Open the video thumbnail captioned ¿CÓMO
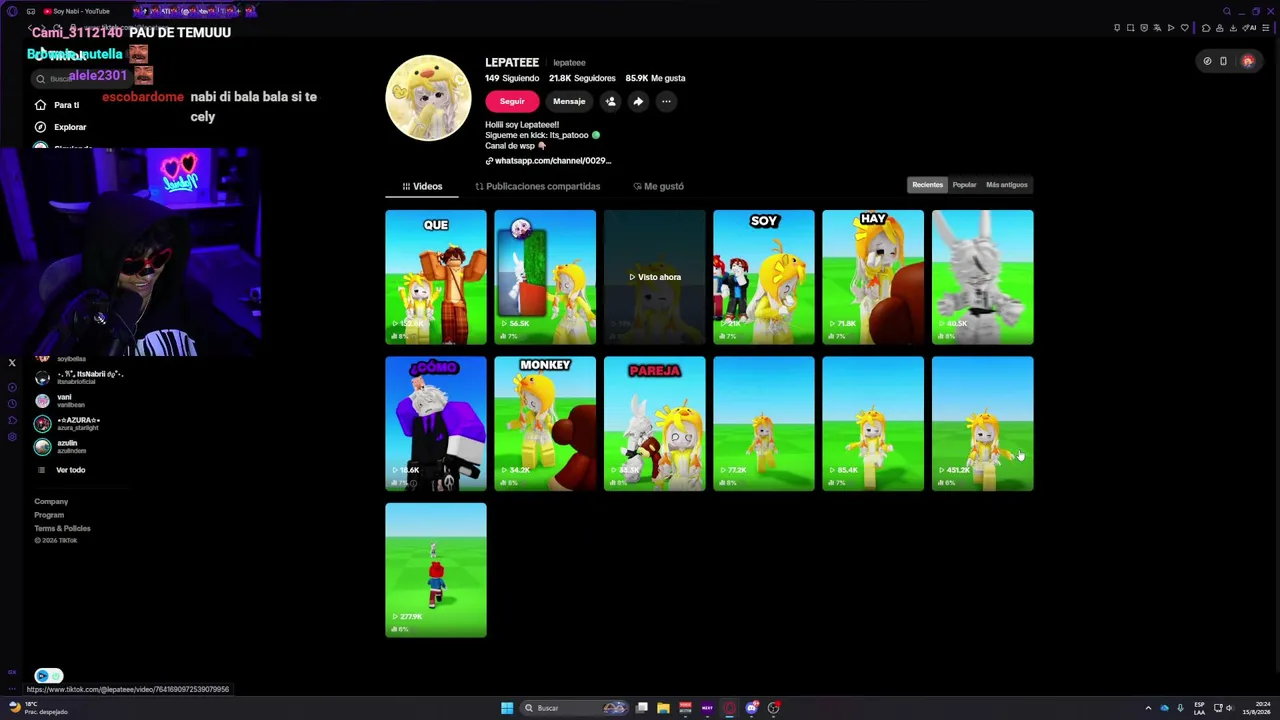 (436, 424)
